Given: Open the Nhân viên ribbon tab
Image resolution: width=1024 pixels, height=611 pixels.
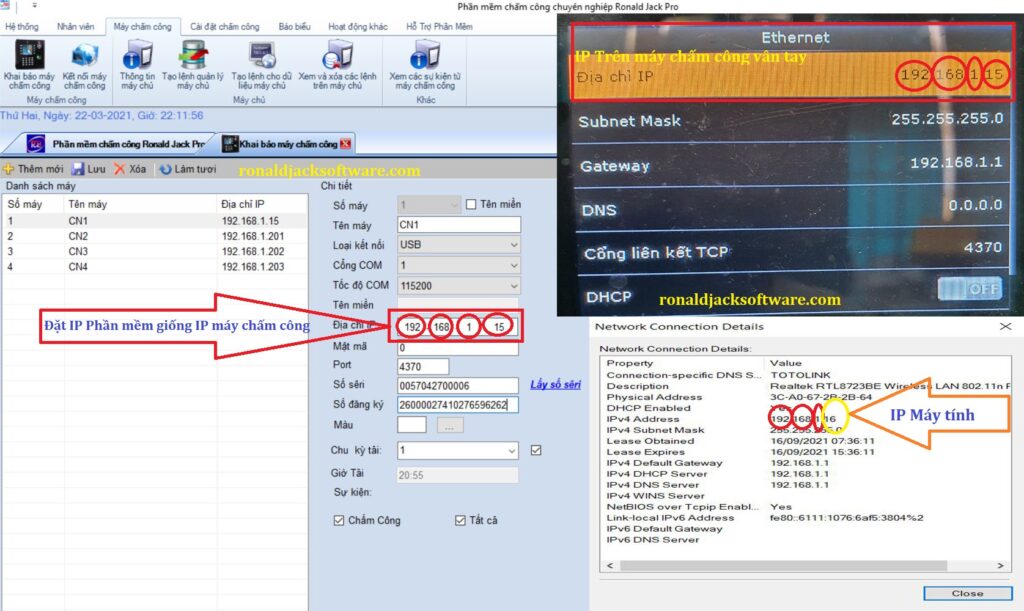Looking at the screenshot, I should coord(76,26).
